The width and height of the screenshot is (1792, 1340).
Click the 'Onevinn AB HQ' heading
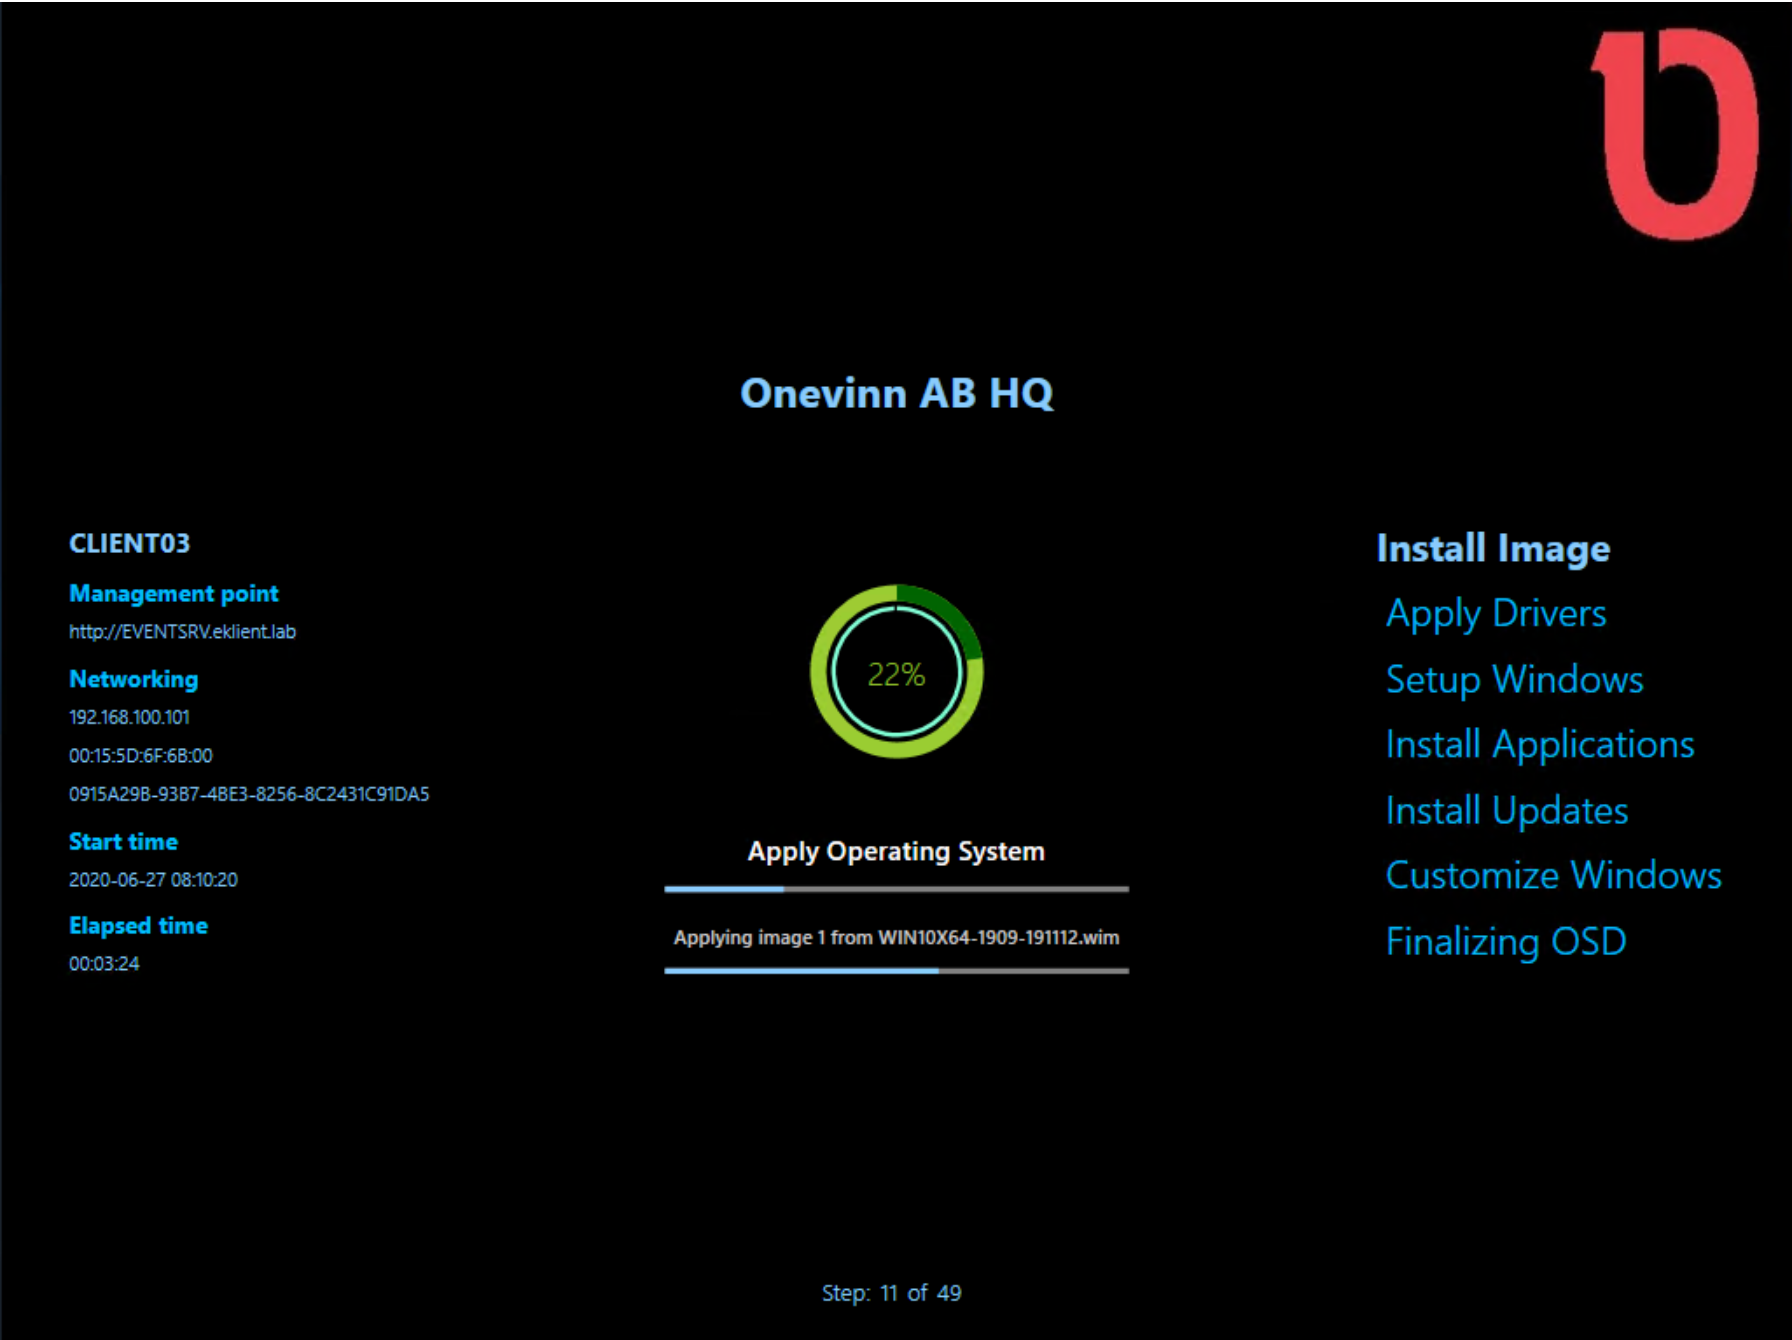click(x=897, y=393)
